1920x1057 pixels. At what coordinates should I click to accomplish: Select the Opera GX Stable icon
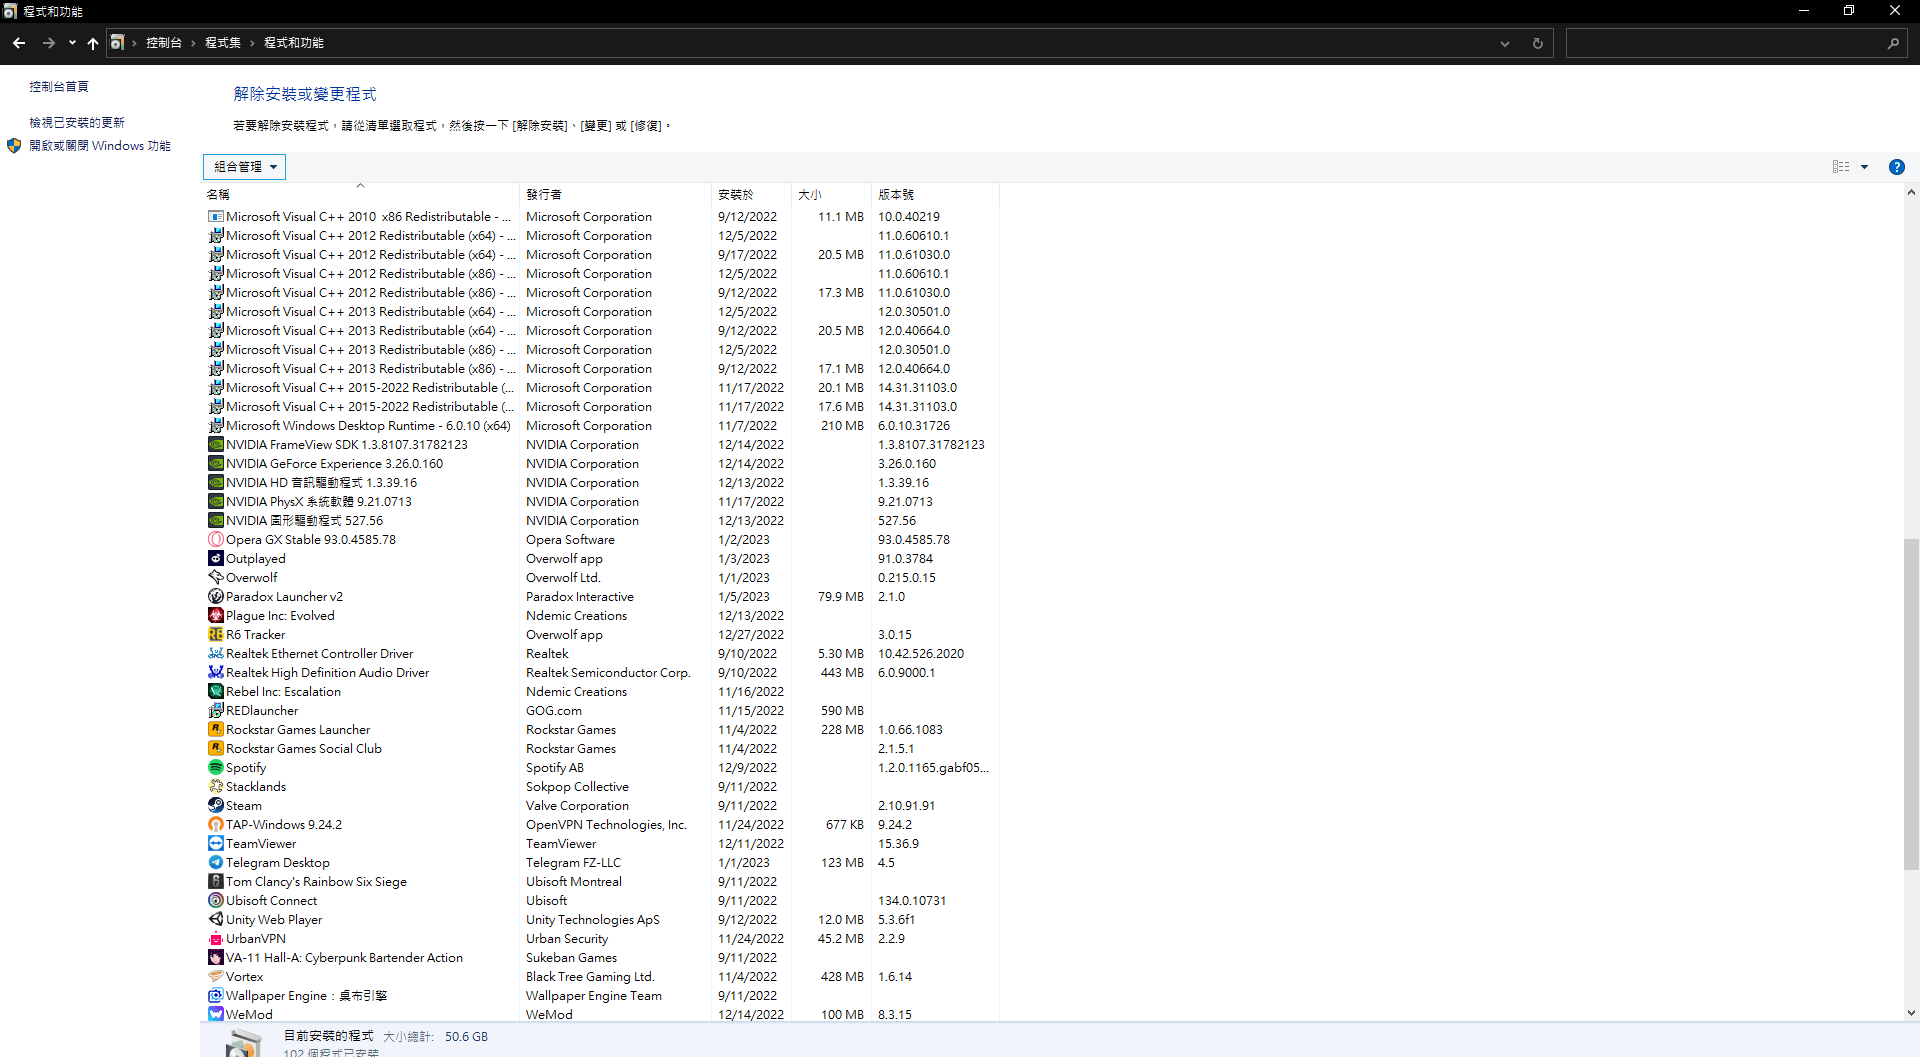pos(216,540)
